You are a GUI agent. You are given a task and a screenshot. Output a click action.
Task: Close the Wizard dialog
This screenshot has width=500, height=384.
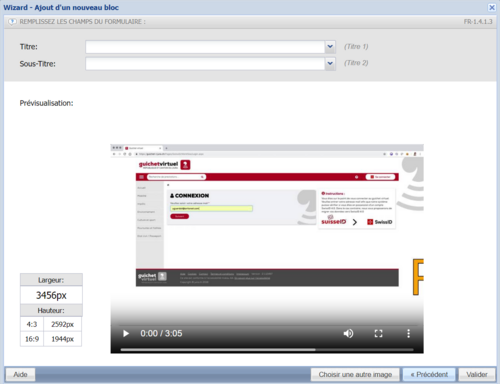(x=492, y=7)
